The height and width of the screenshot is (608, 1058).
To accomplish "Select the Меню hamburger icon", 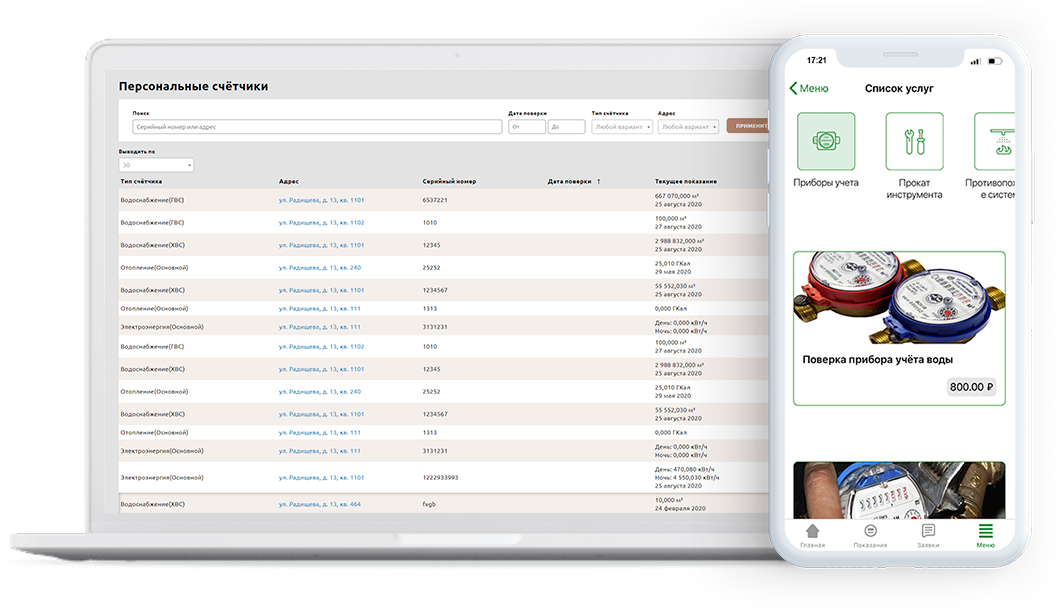I will [x=986, y=530].
